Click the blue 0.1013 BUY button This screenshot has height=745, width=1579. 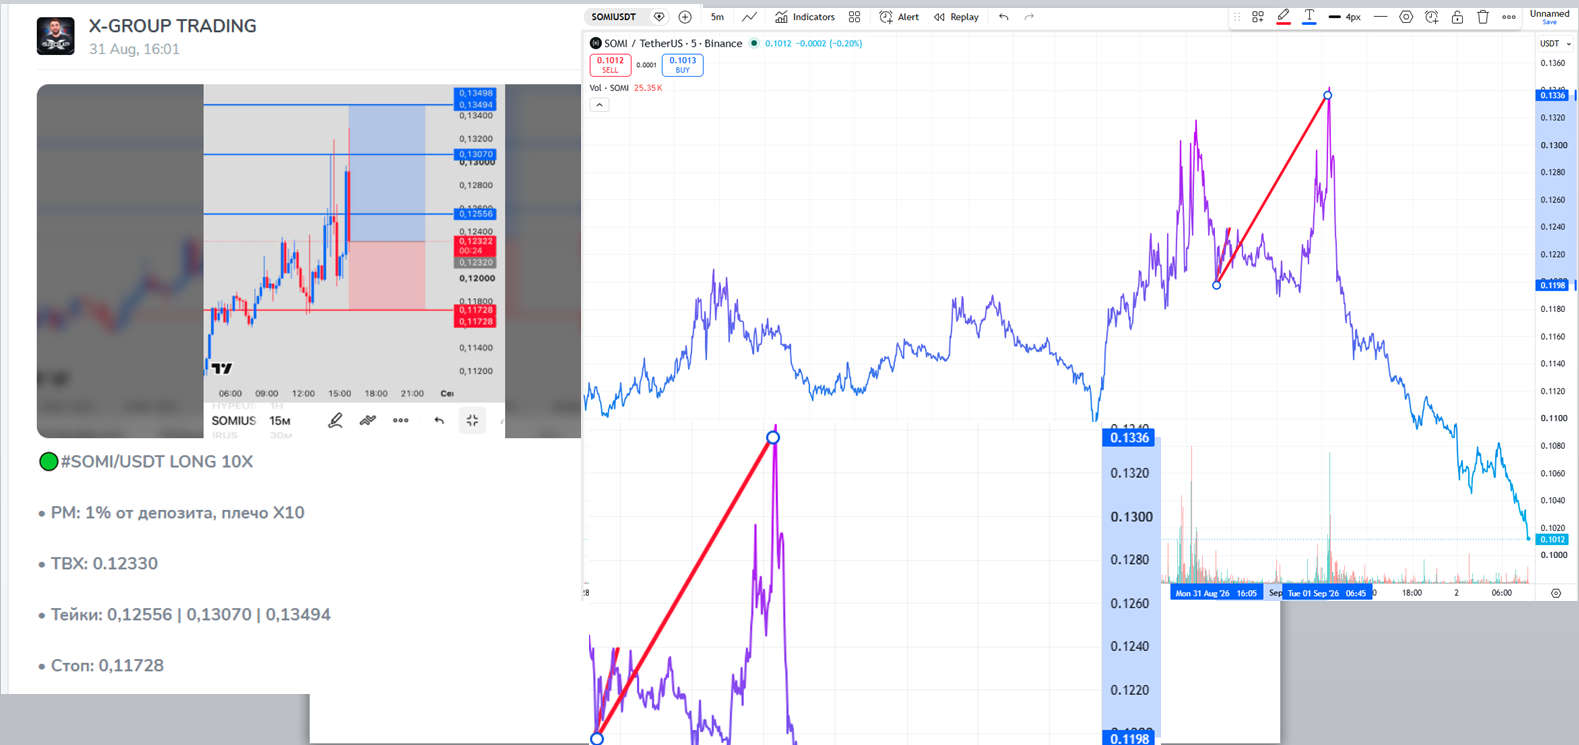(682, 65)
